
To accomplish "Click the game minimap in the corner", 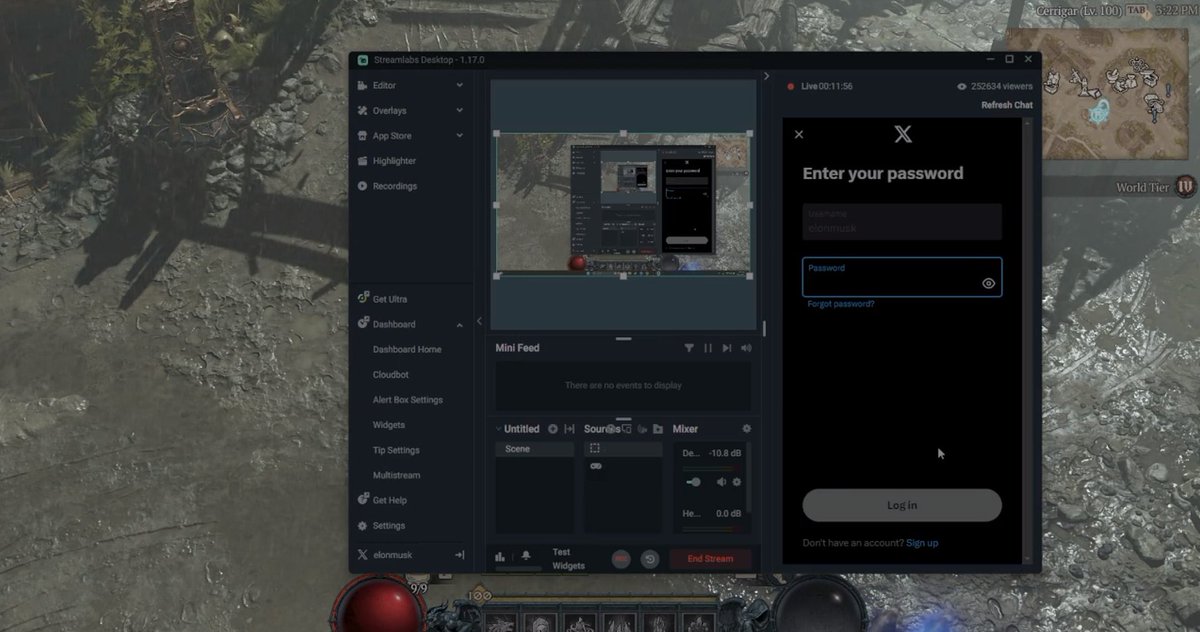I will pyautogui.click(x=1119, y=93).
